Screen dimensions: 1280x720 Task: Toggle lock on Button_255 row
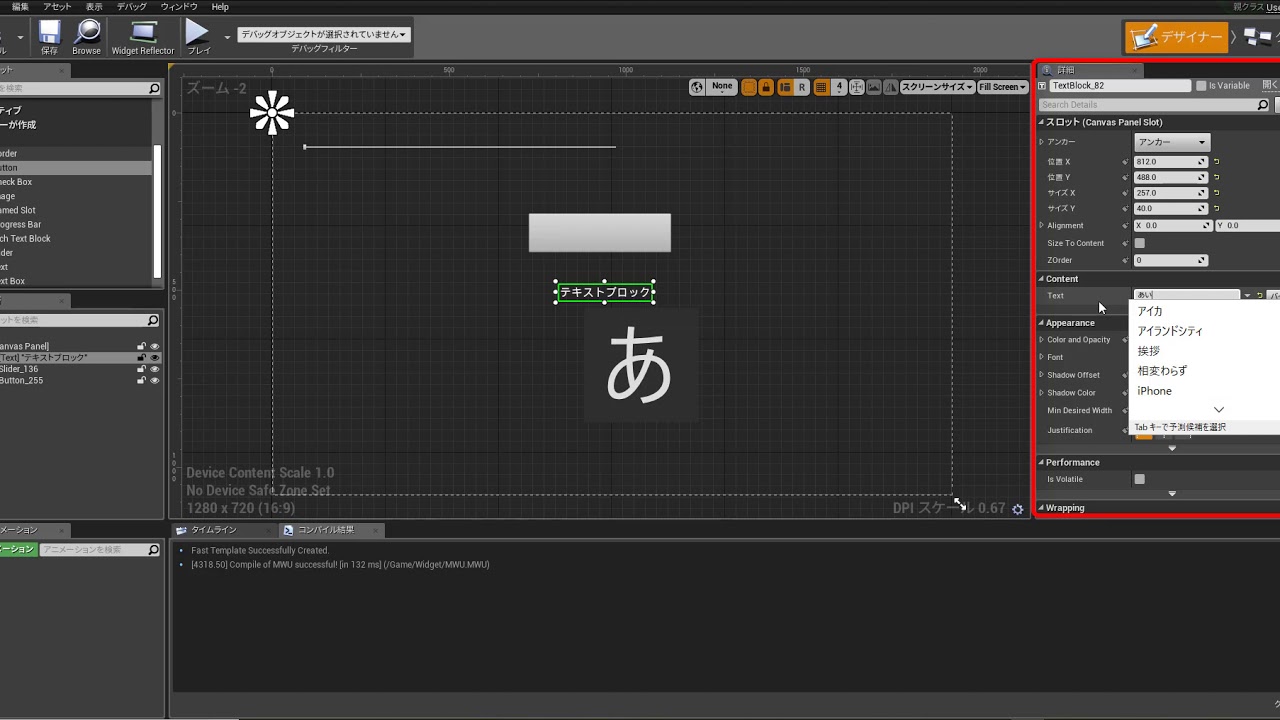tap(141, 381)
